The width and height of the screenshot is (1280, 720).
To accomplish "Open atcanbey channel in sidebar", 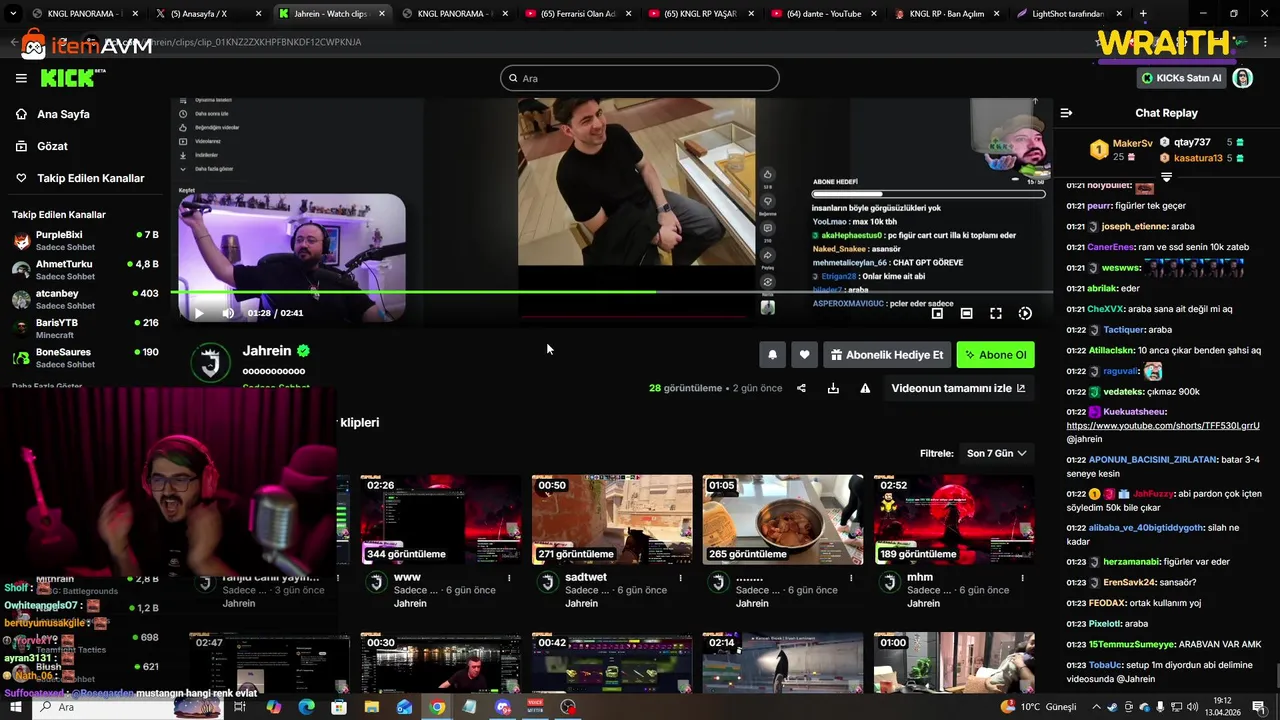I will click(x=85, y=299).
